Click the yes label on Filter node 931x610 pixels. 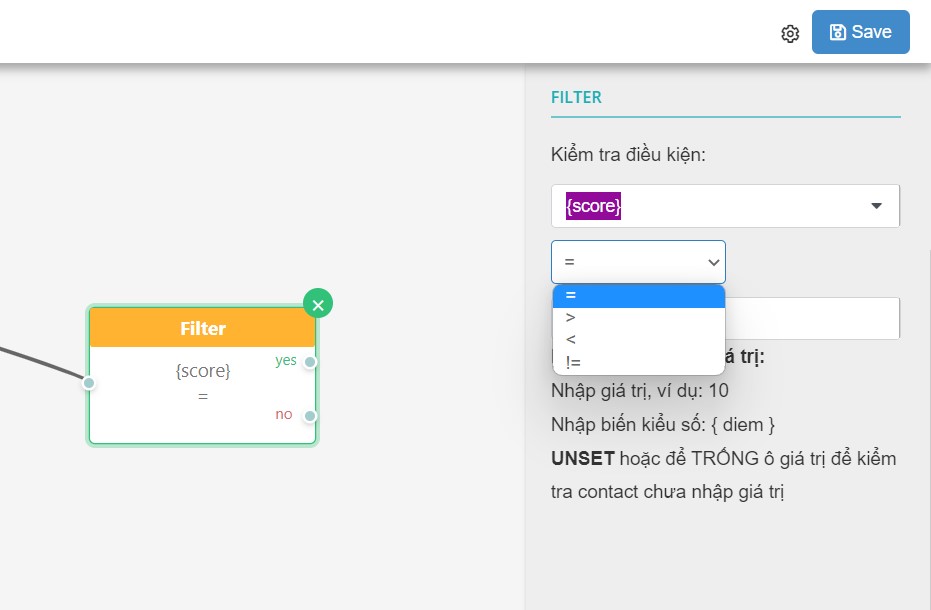pyautogui.click(x=286, y=361)
